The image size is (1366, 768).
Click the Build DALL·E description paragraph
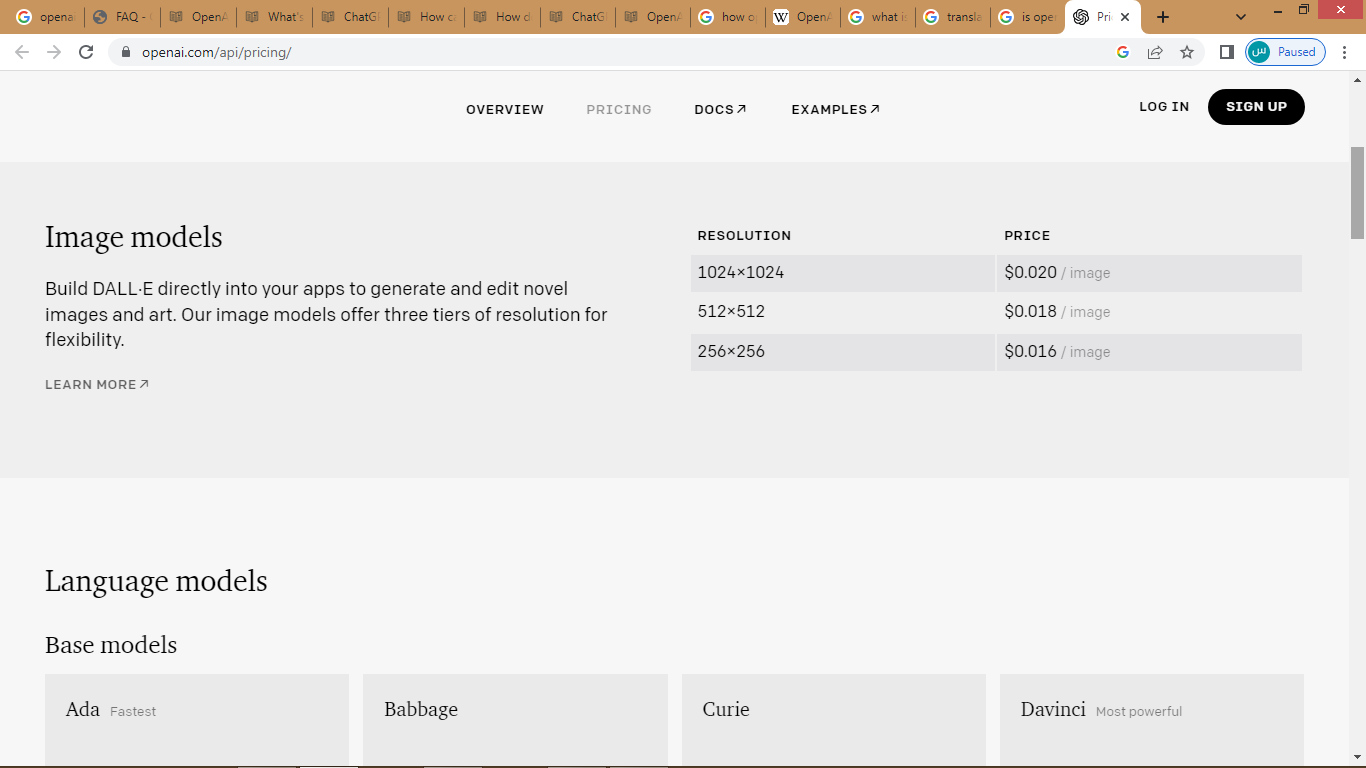[x=326, y=314]
